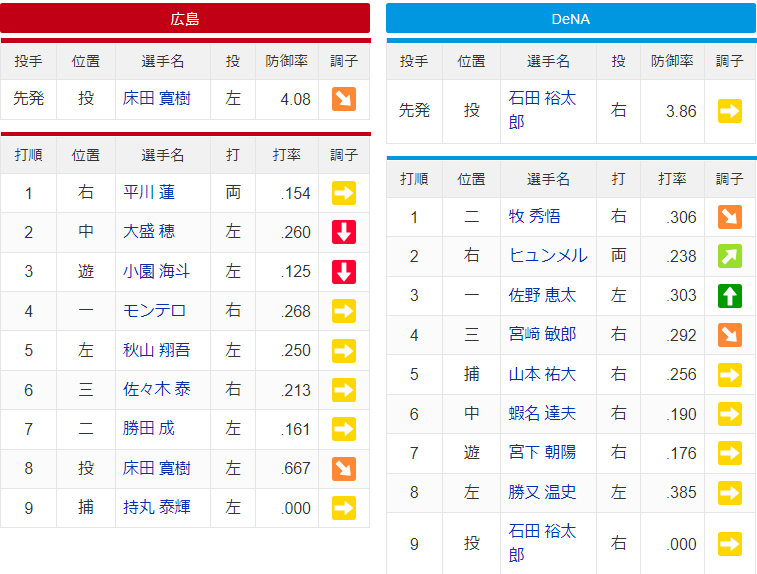
Task: Open player page for 秋山 翔吾
Action: [x=156, y=350]
